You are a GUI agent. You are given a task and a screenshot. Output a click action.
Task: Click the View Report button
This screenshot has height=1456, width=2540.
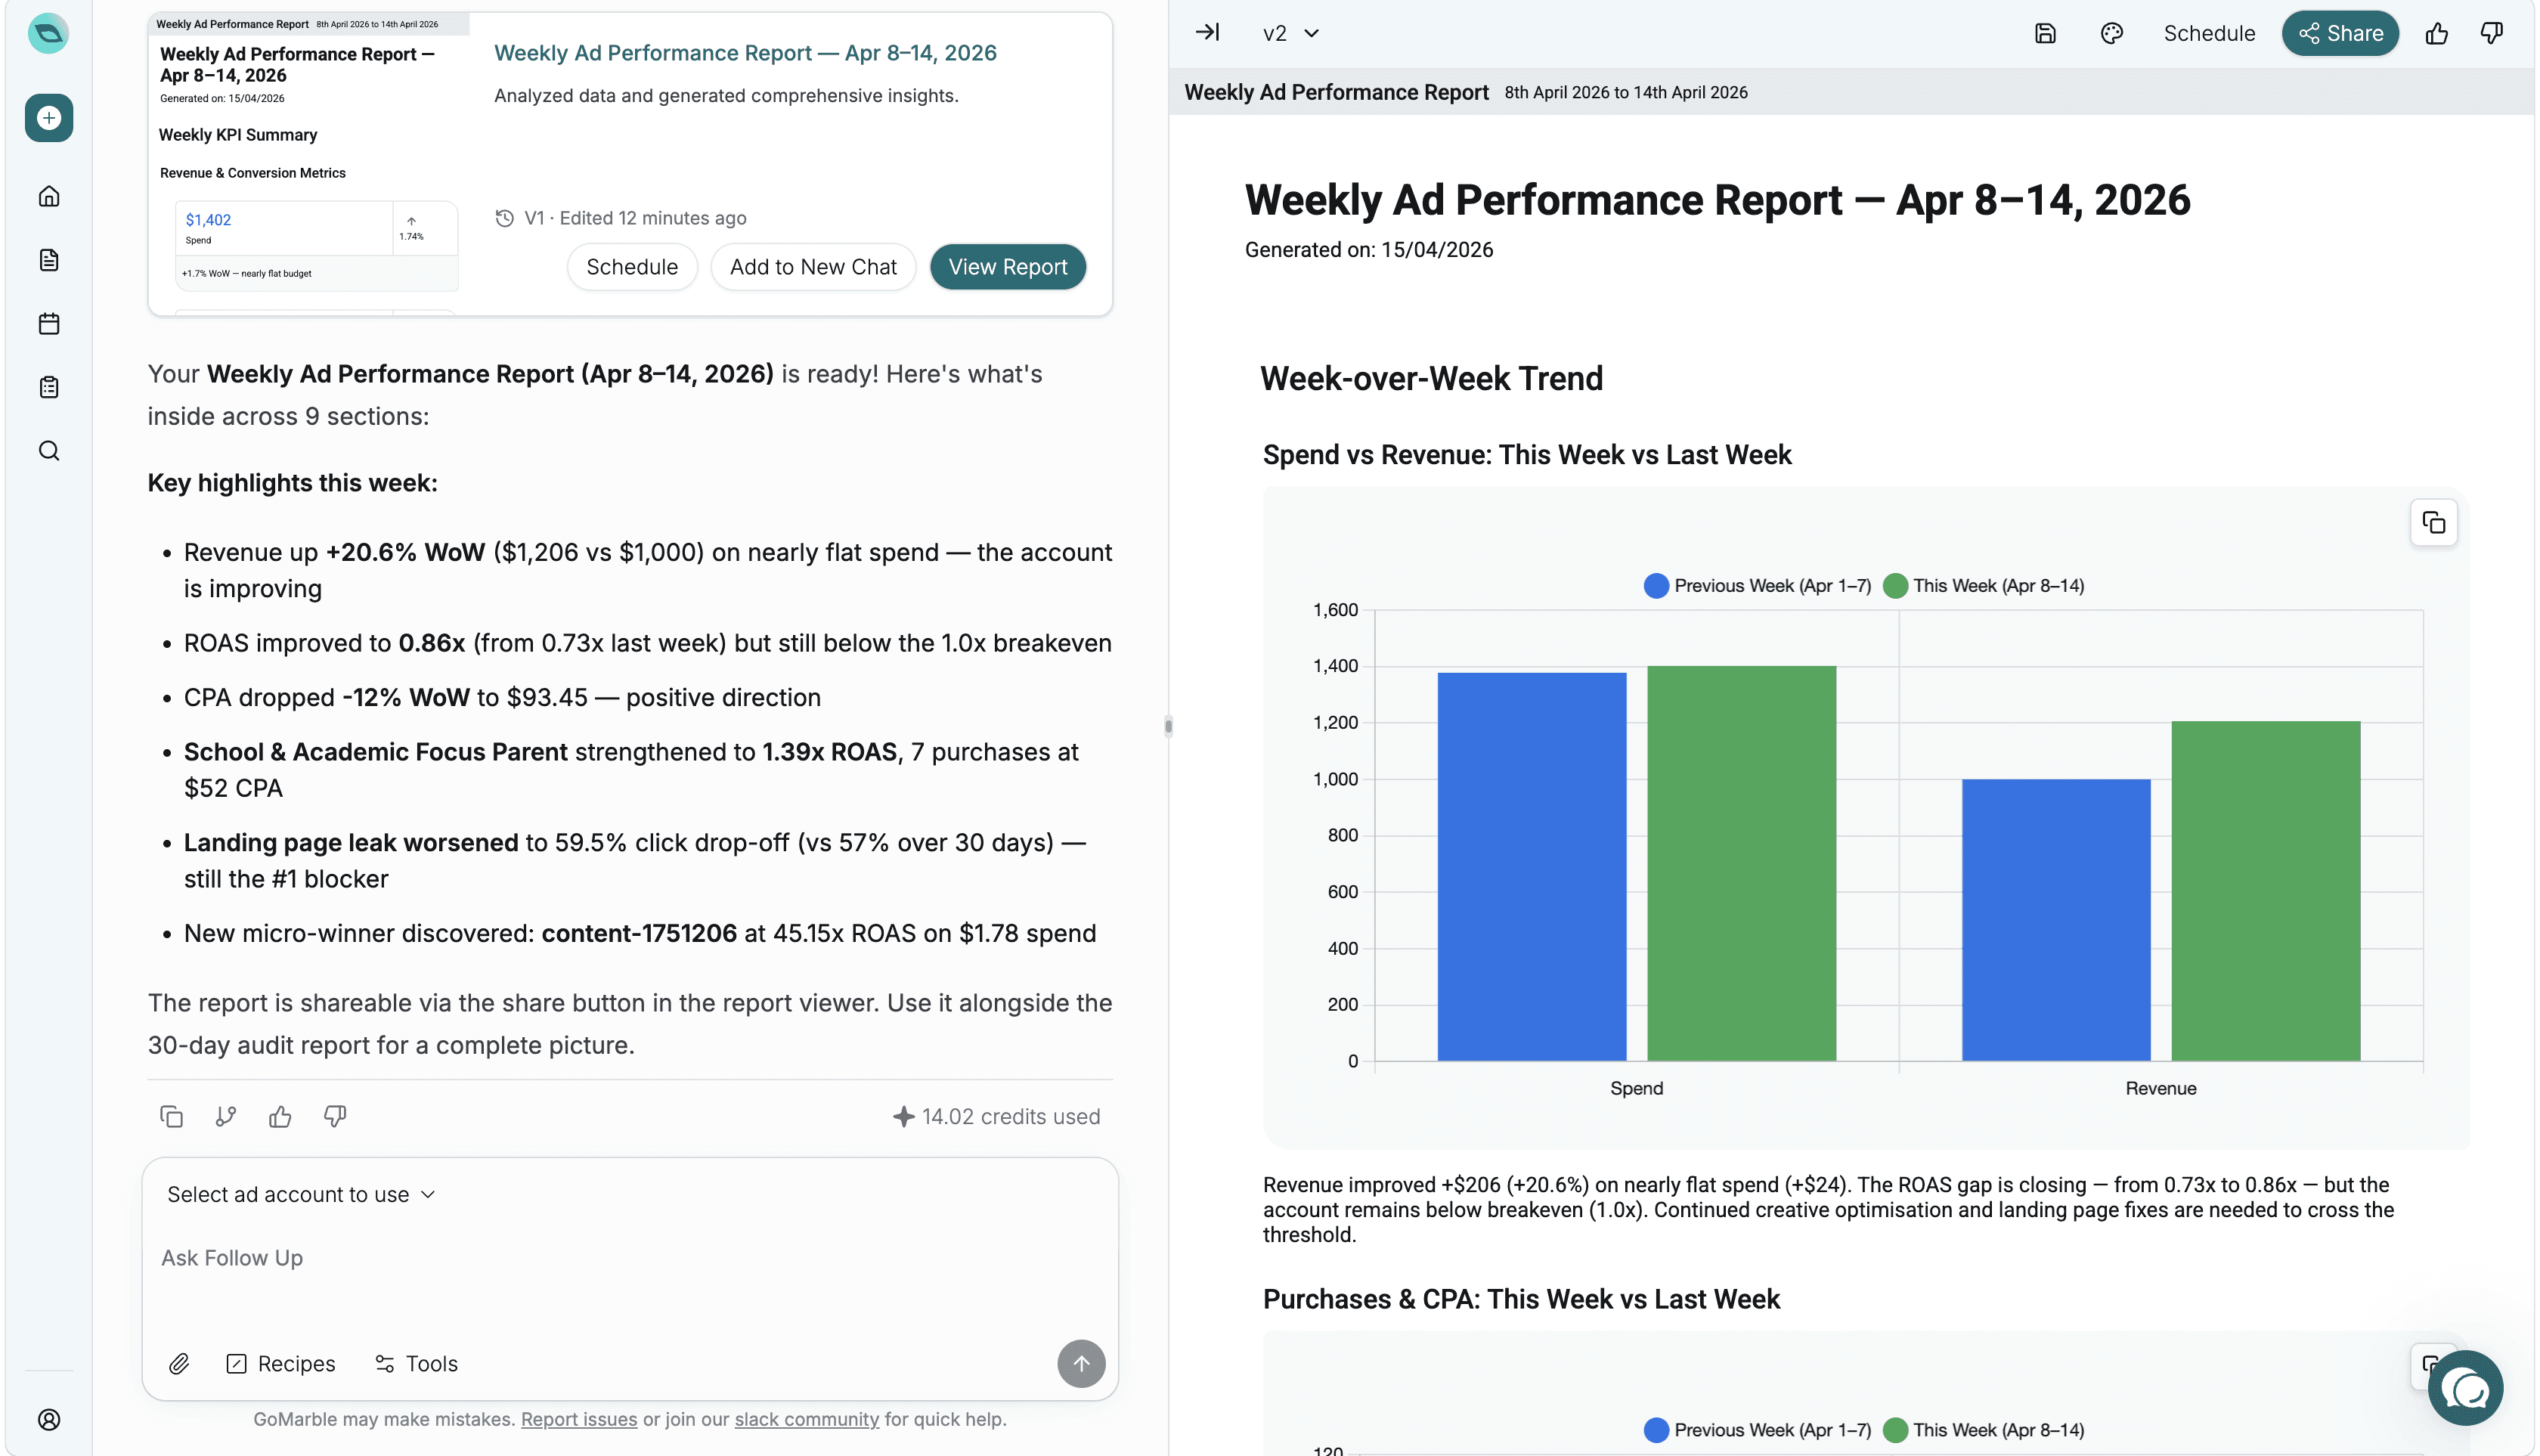1007,267
